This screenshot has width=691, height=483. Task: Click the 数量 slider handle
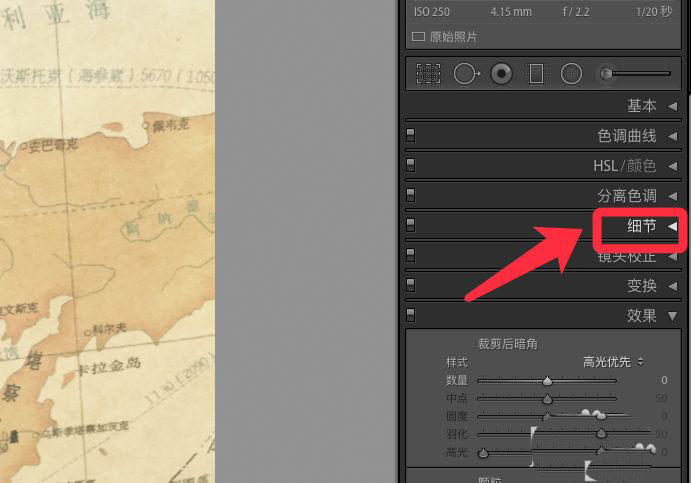(547, 381)
